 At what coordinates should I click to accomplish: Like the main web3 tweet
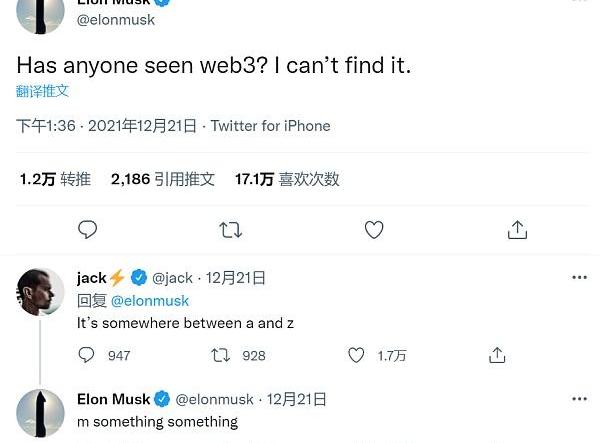point(374,230)
